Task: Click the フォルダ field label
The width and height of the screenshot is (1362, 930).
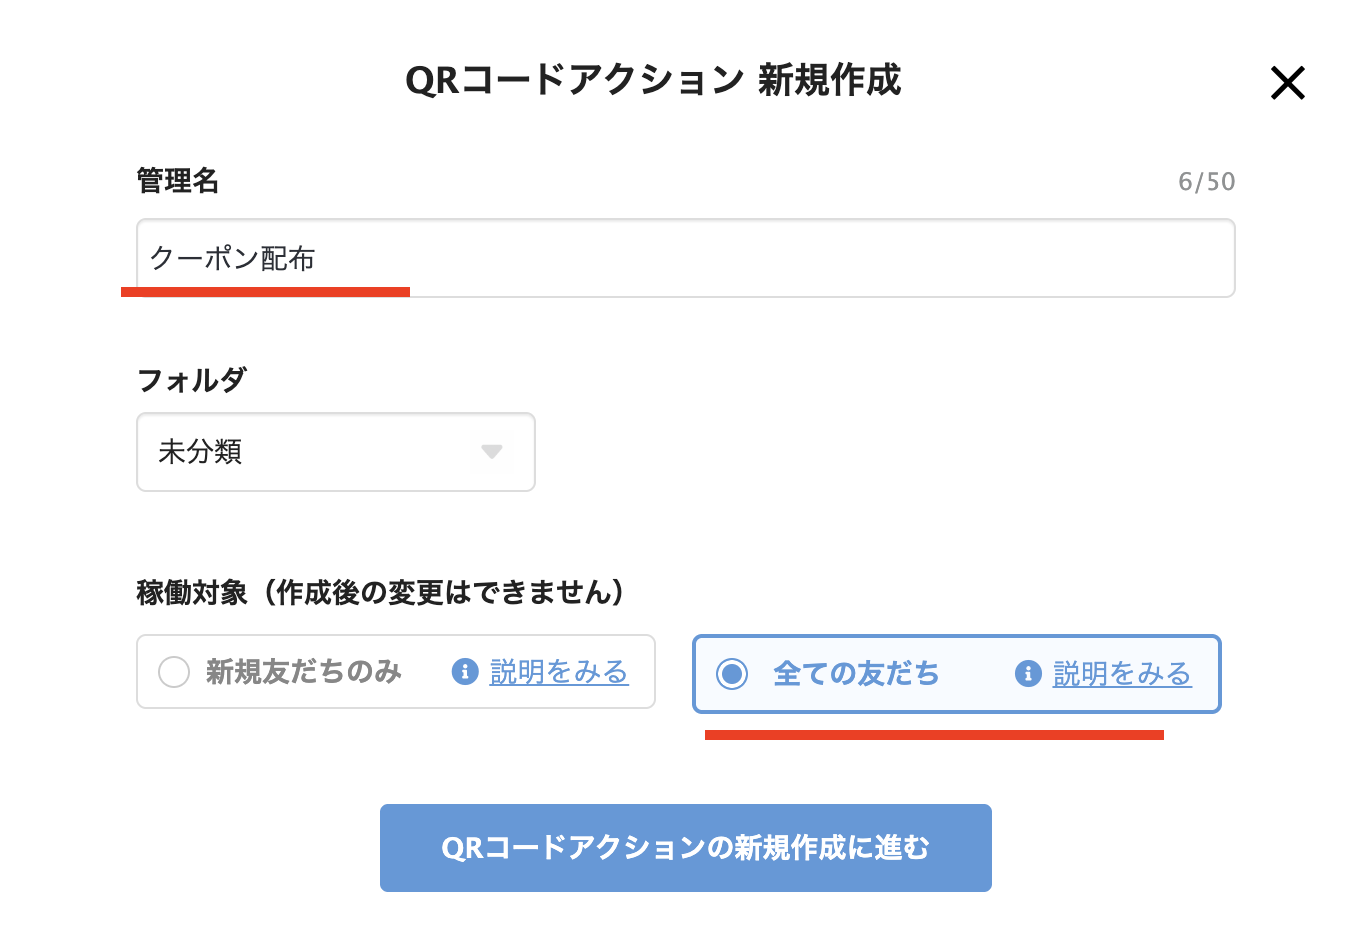Action: pos(191,380)
